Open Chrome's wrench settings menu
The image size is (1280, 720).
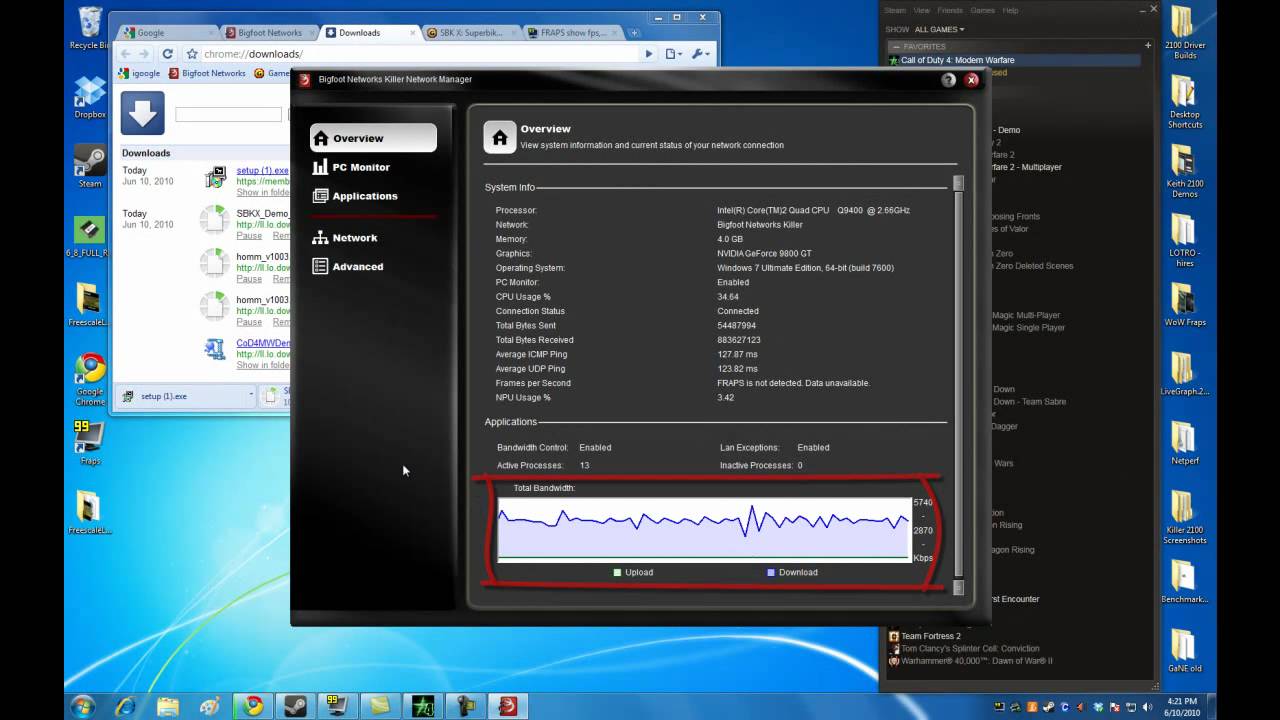pyautogui.click(x=701, y=54)
